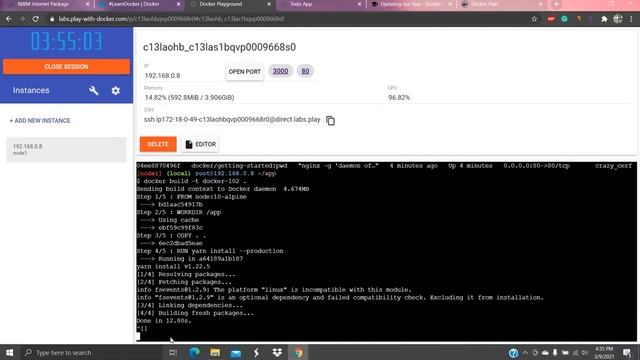Switch to Todo App tab
640x360 pixels.
coord(319,4)
